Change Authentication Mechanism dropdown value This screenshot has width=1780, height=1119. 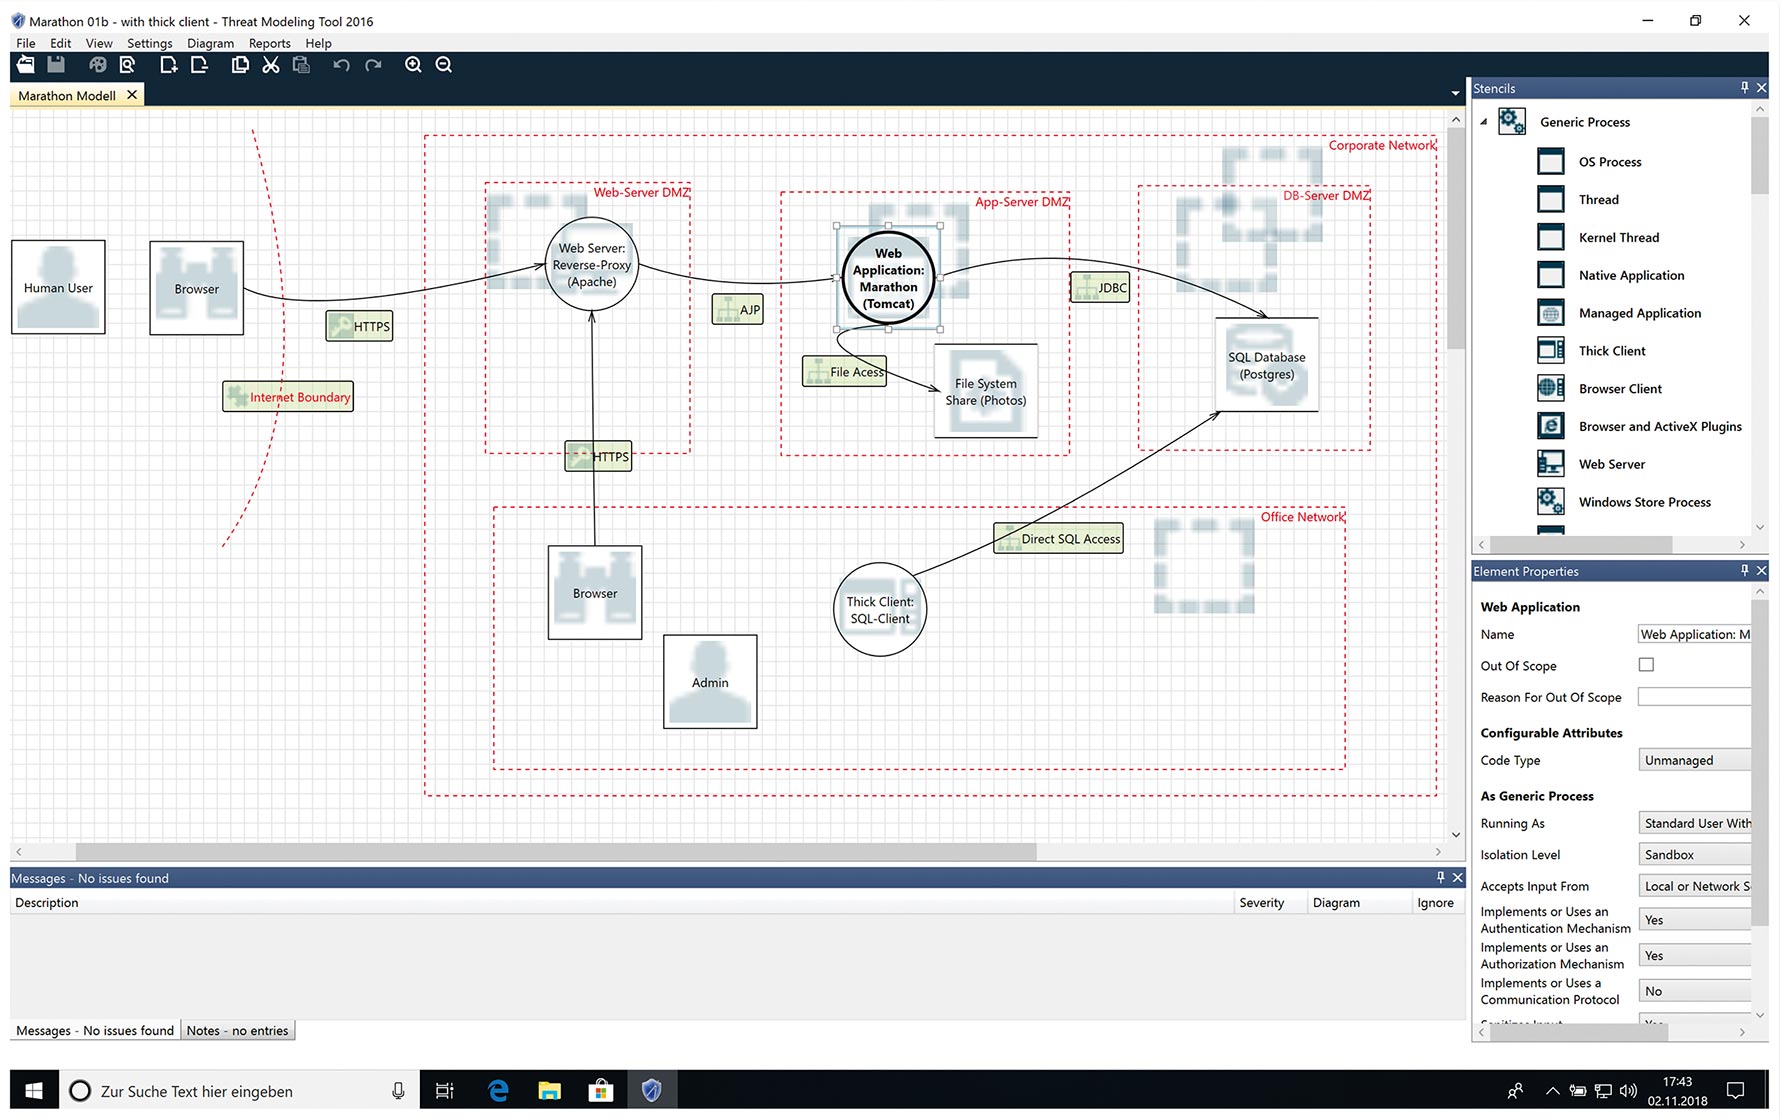tap(1695, 920)
